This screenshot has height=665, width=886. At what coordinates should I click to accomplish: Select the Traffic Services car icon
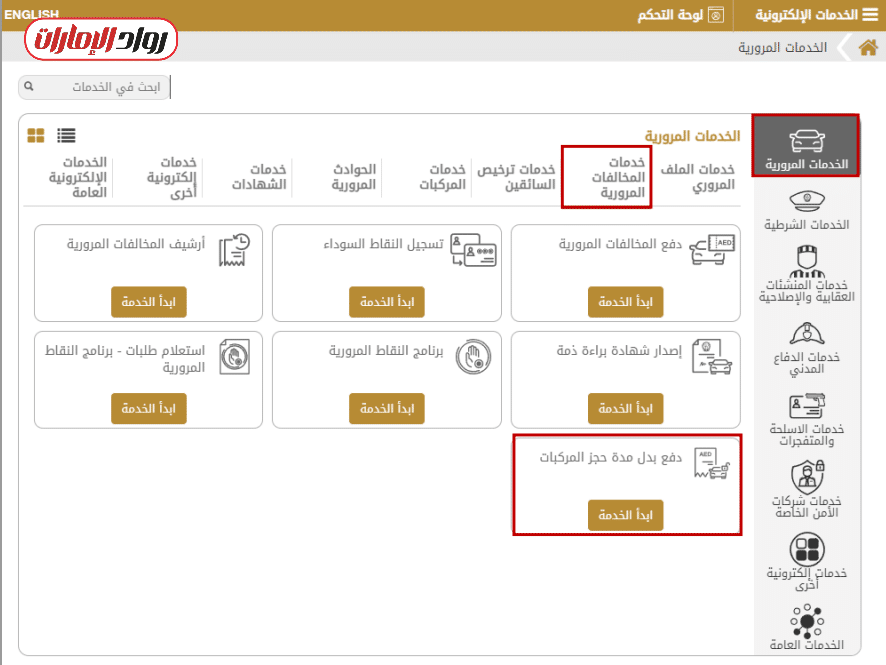tap(806, 143)
